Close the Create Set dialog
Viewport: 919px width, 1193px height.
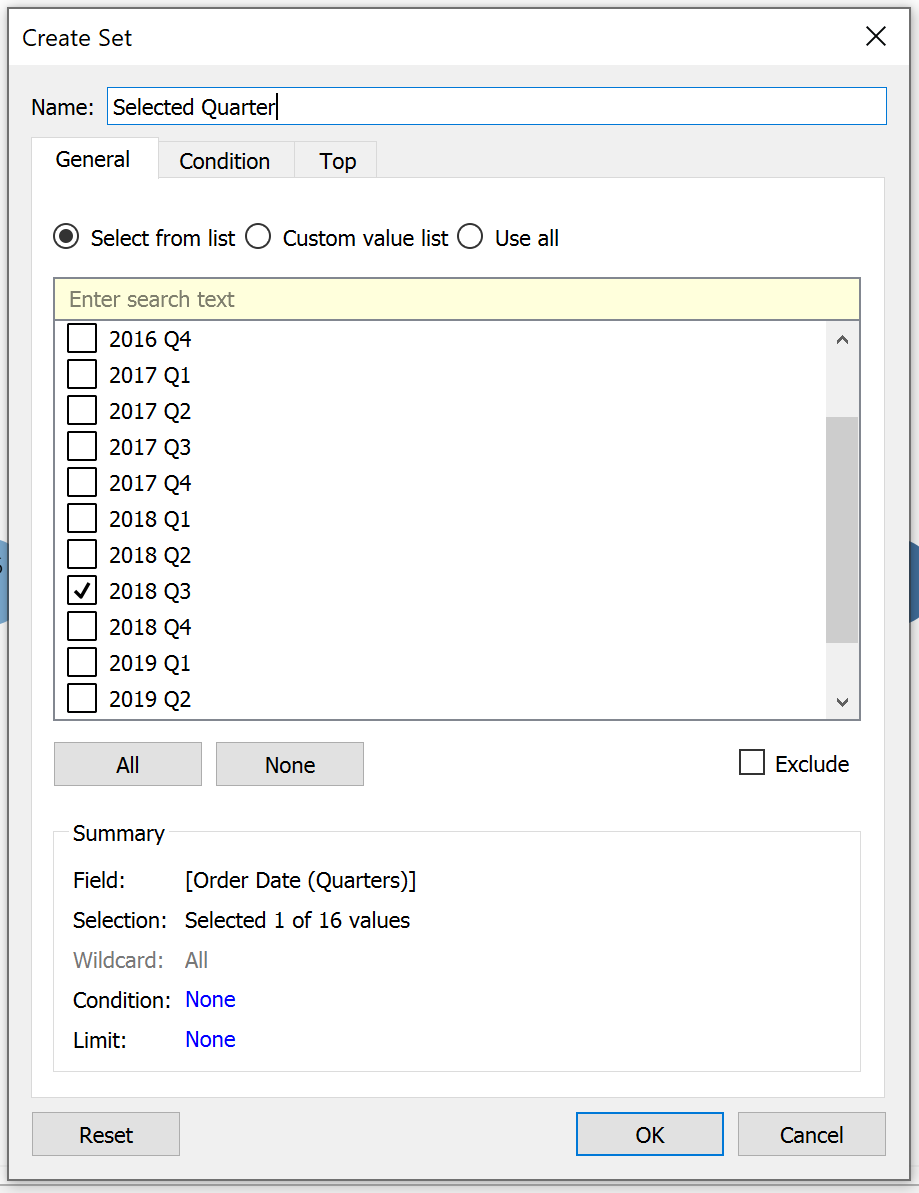876,36
